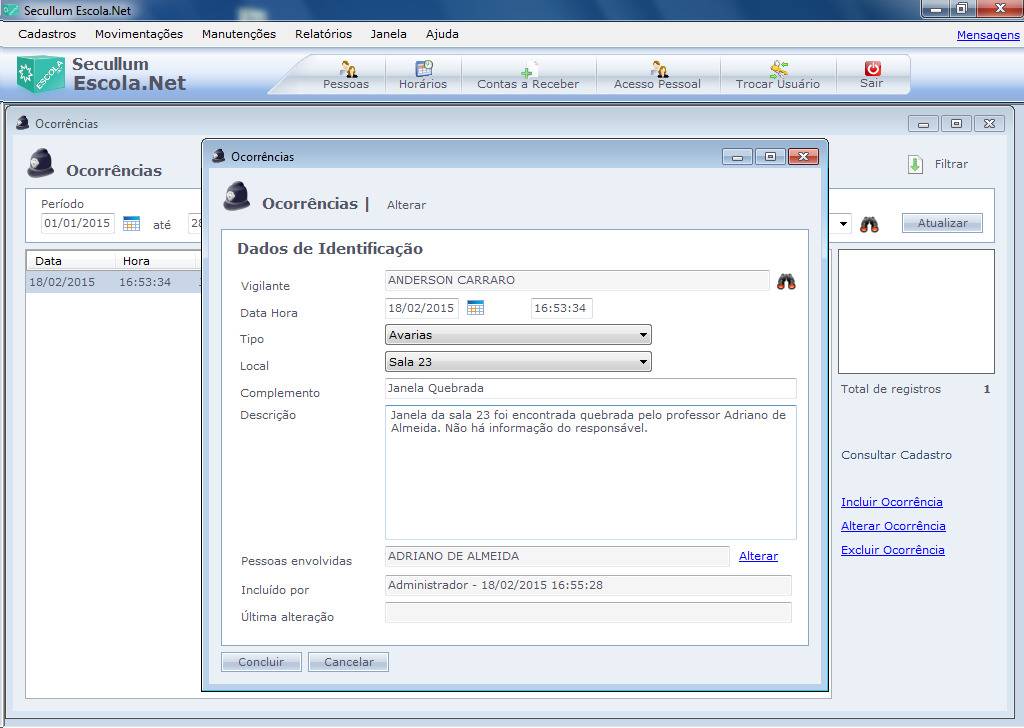Open the Pessoas toolbar icon
Viewport: 1024px width, 728px height.
tap(348, 69)
